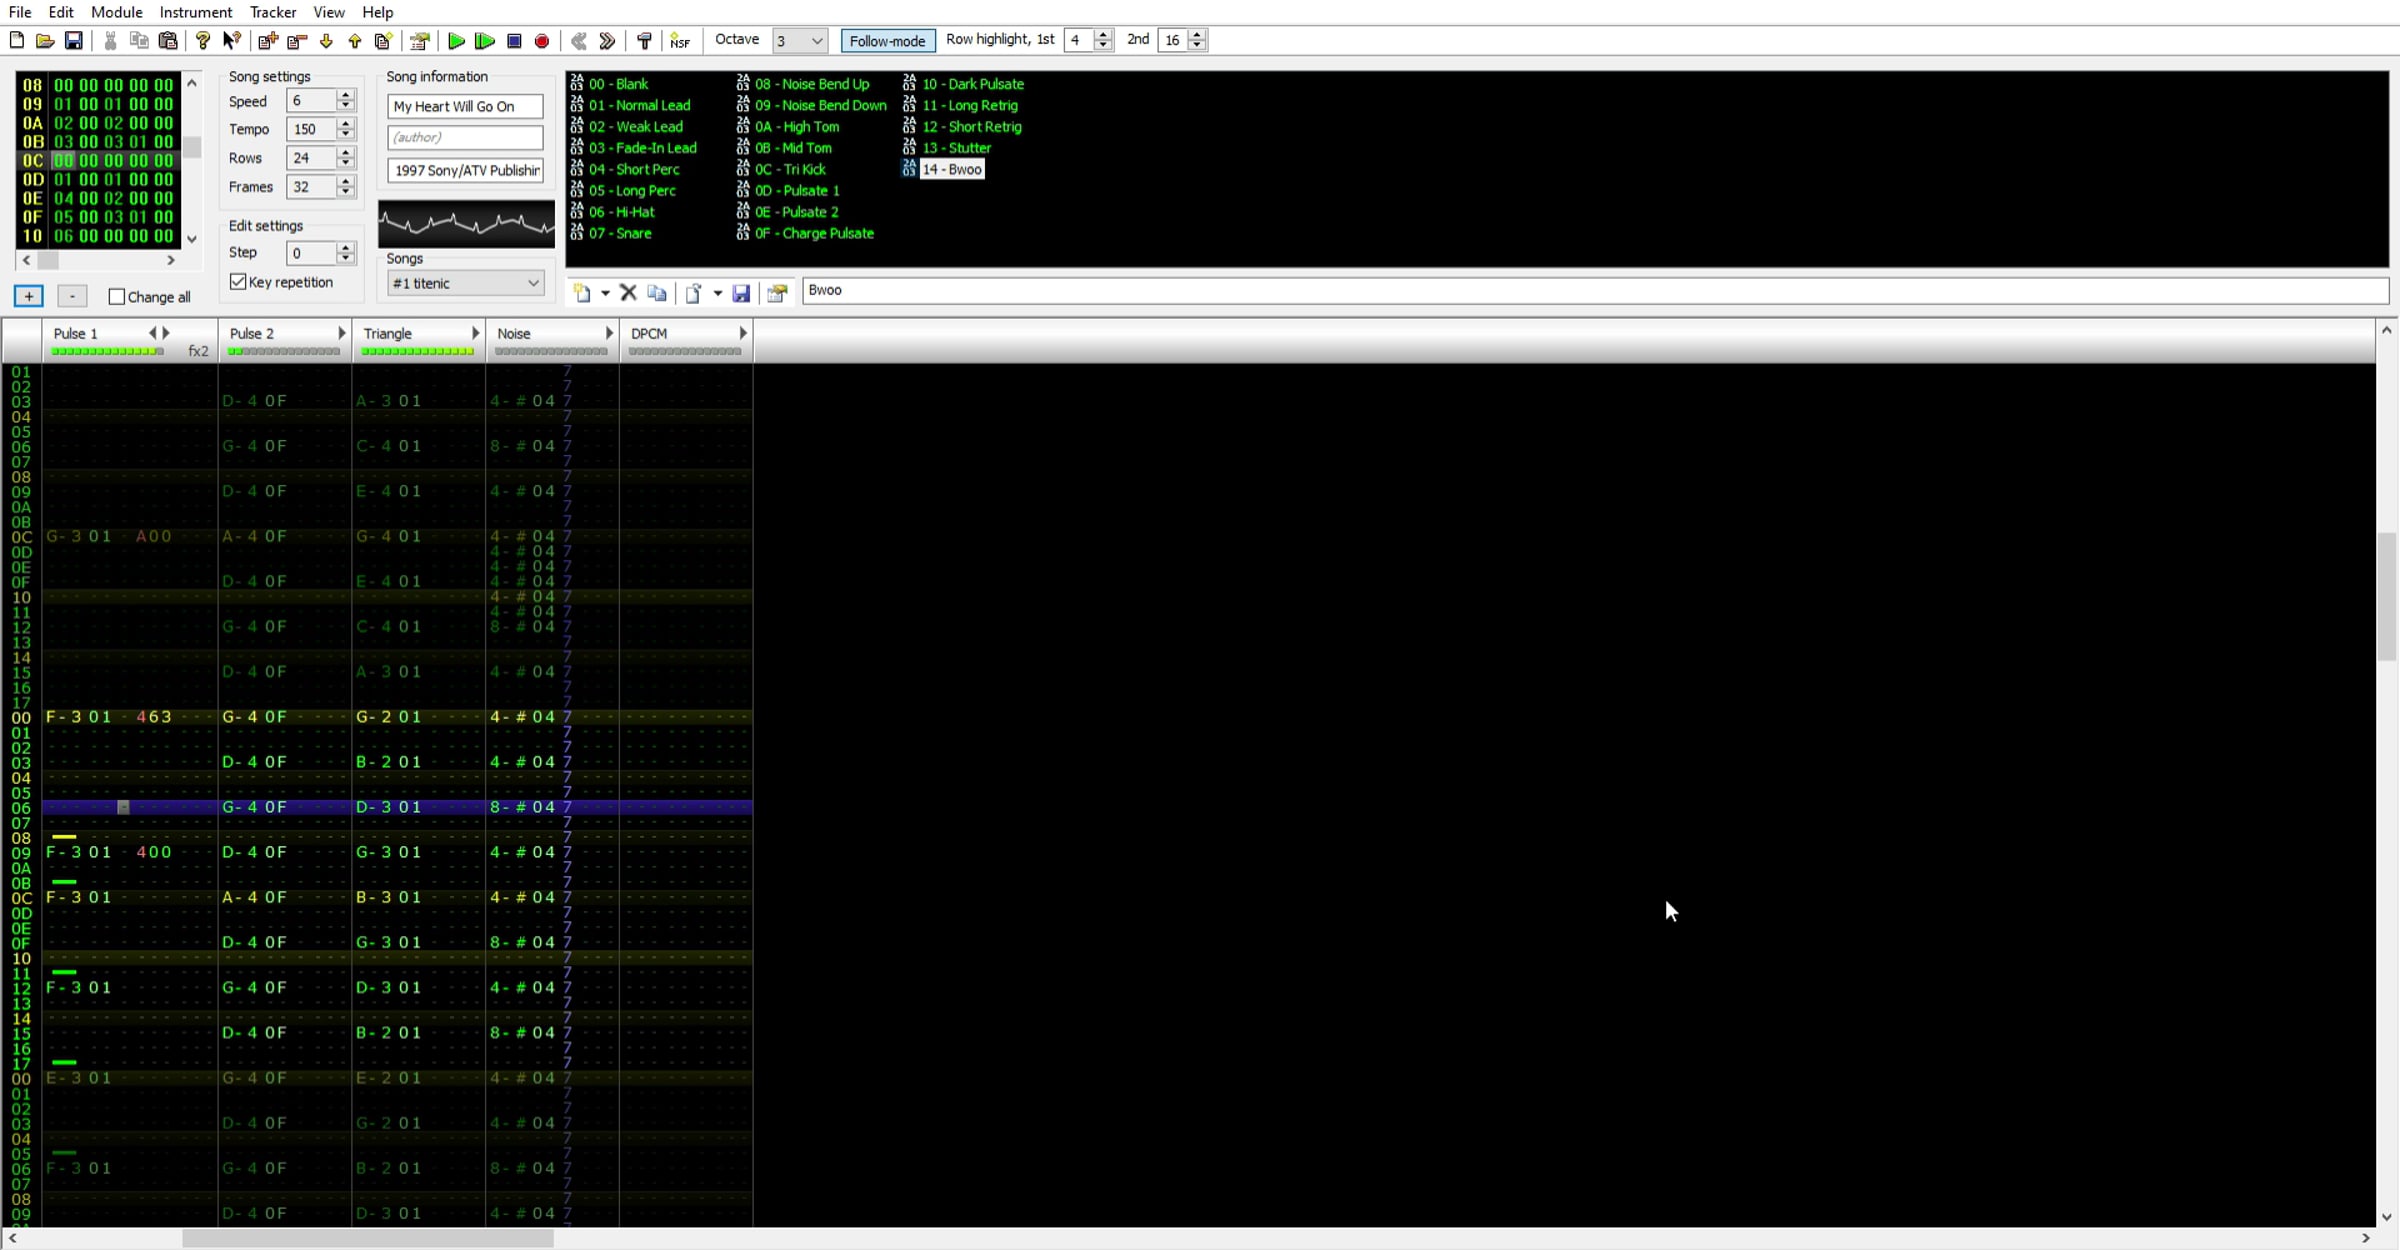Click the Save floppy disk icon
This screenshot has height=1250, width=2400.
tap(74, 41)
